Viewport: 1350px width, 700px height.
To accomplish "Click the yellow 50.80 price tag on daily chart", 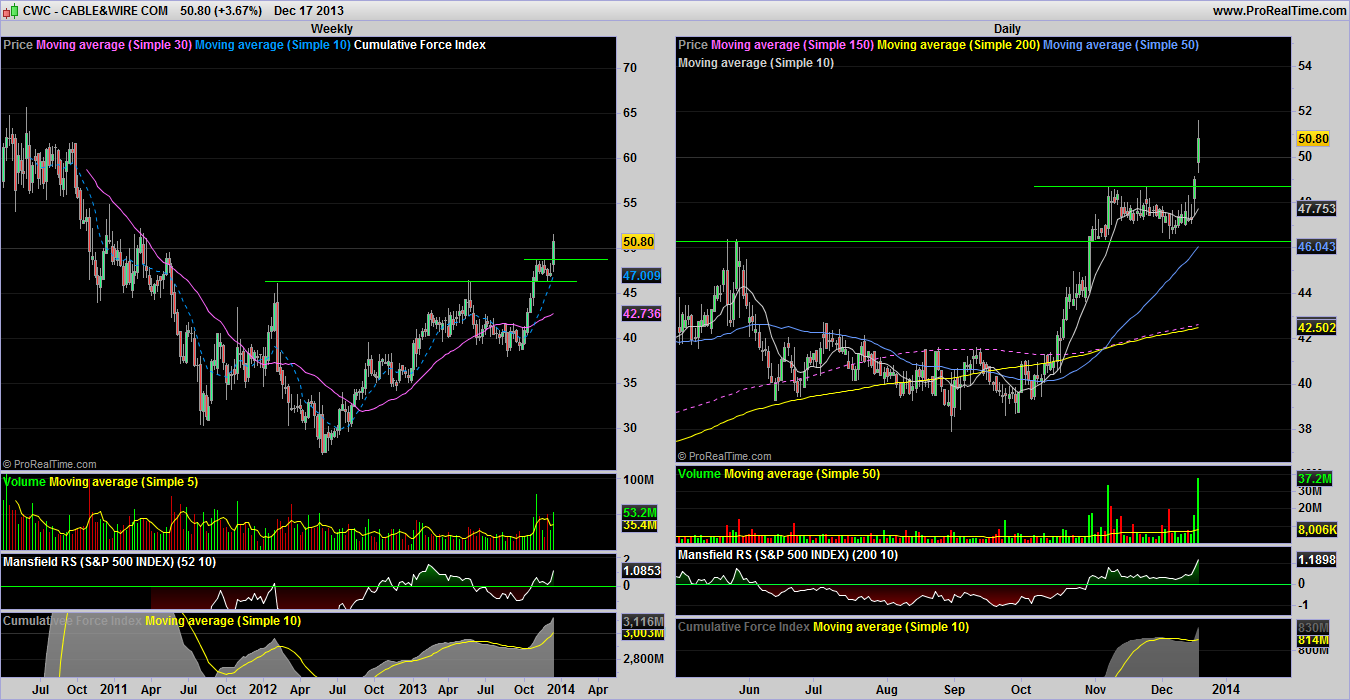I will [1311, 139].
